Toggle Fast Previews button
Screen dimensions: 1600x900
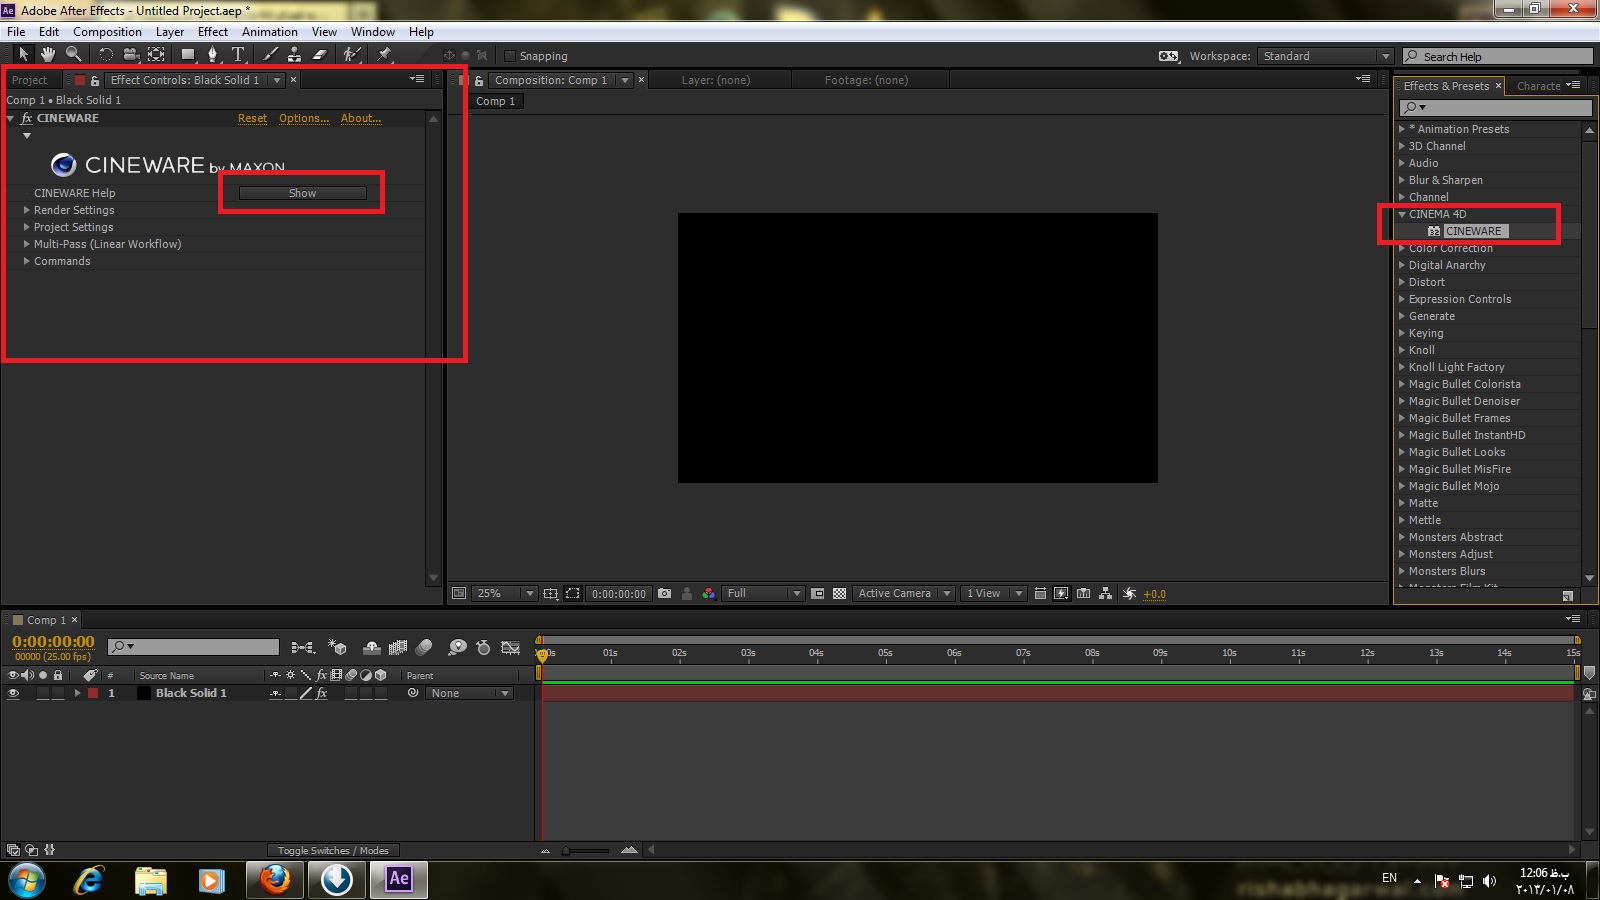coord(1061,594)
